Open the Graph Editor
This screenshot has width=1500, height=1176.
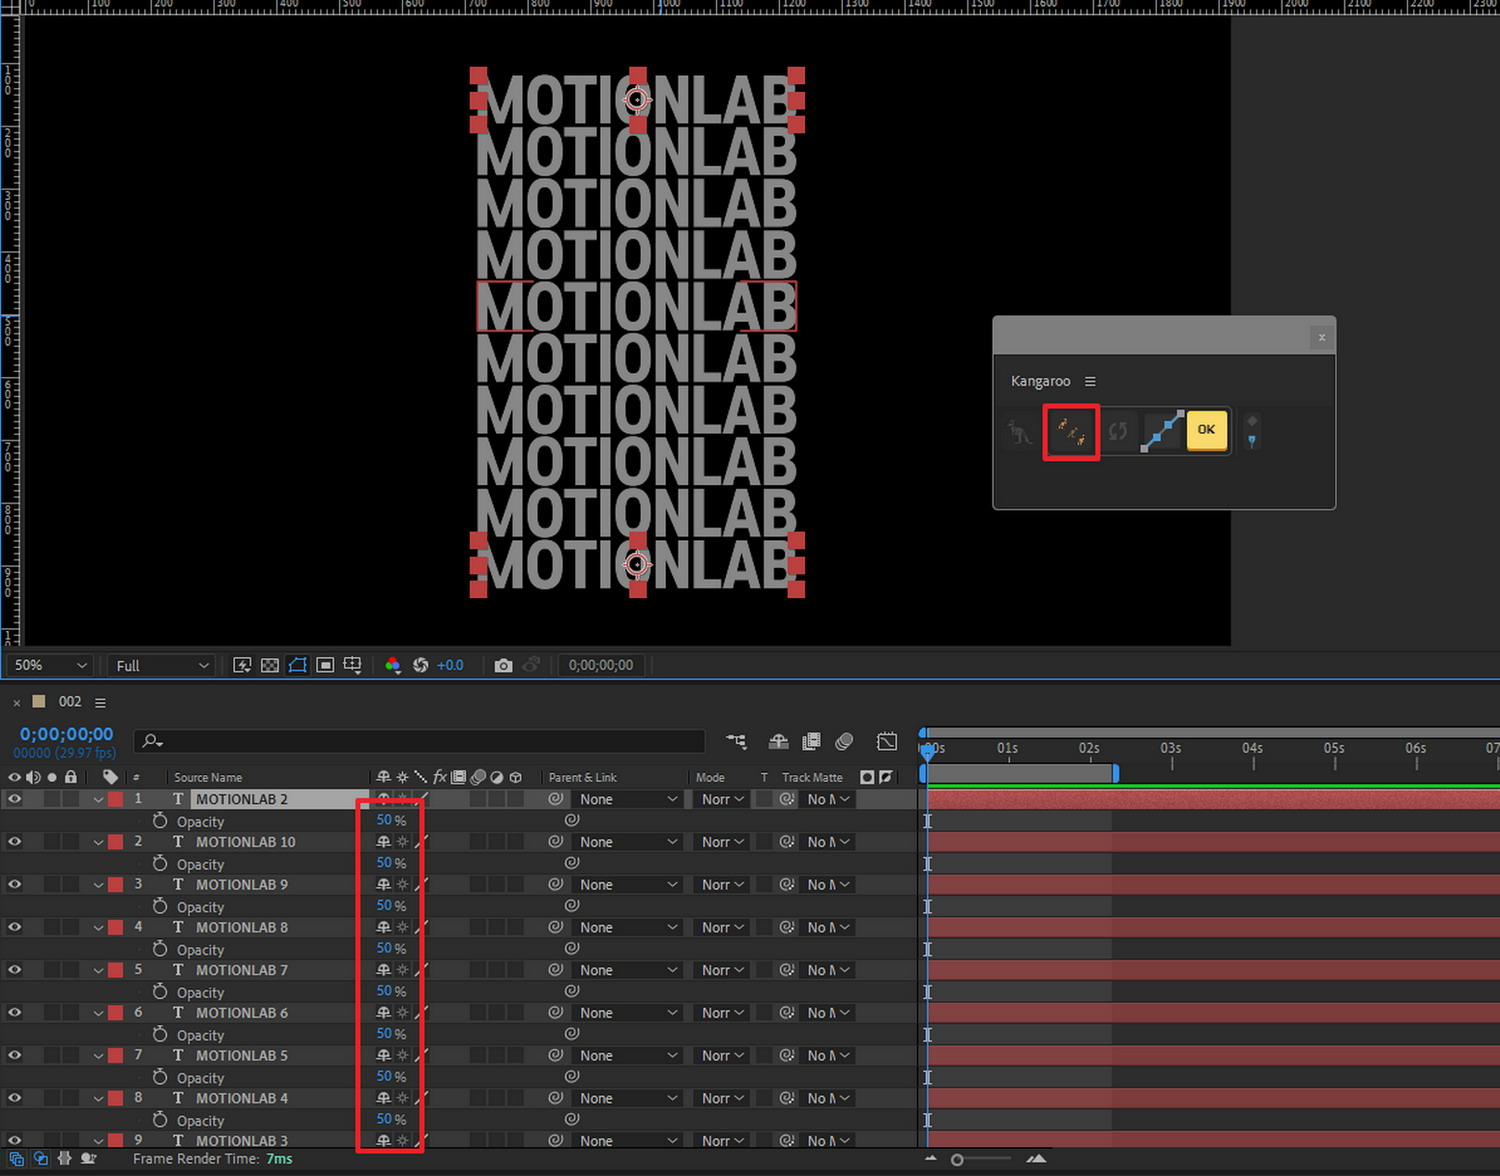[x=887, y=741]
